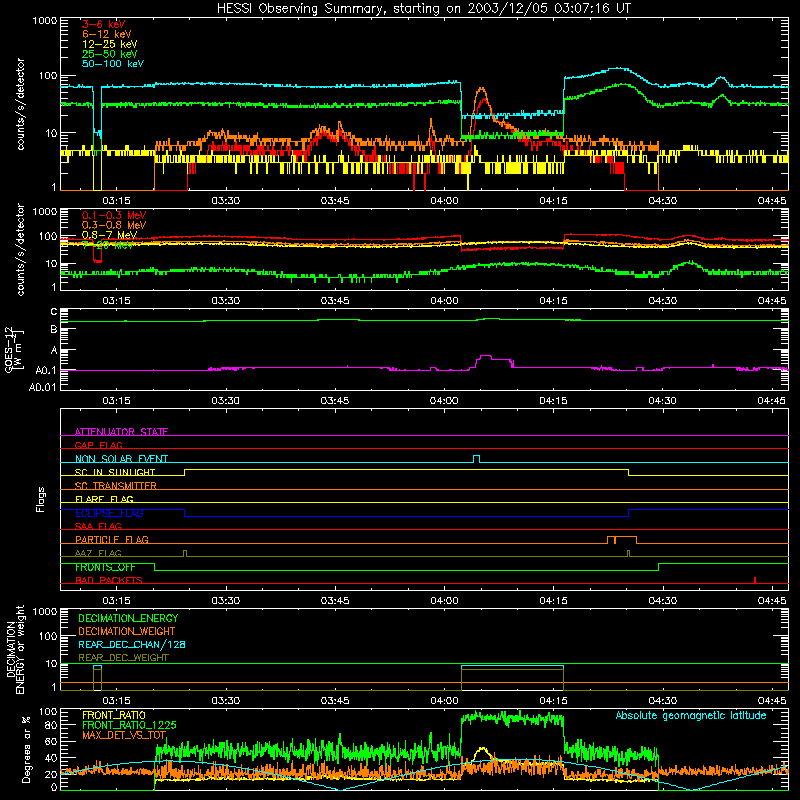Screen dimensions: 800x800
Task: Click the FRONTS_OFF flag label
Action: 105,567
